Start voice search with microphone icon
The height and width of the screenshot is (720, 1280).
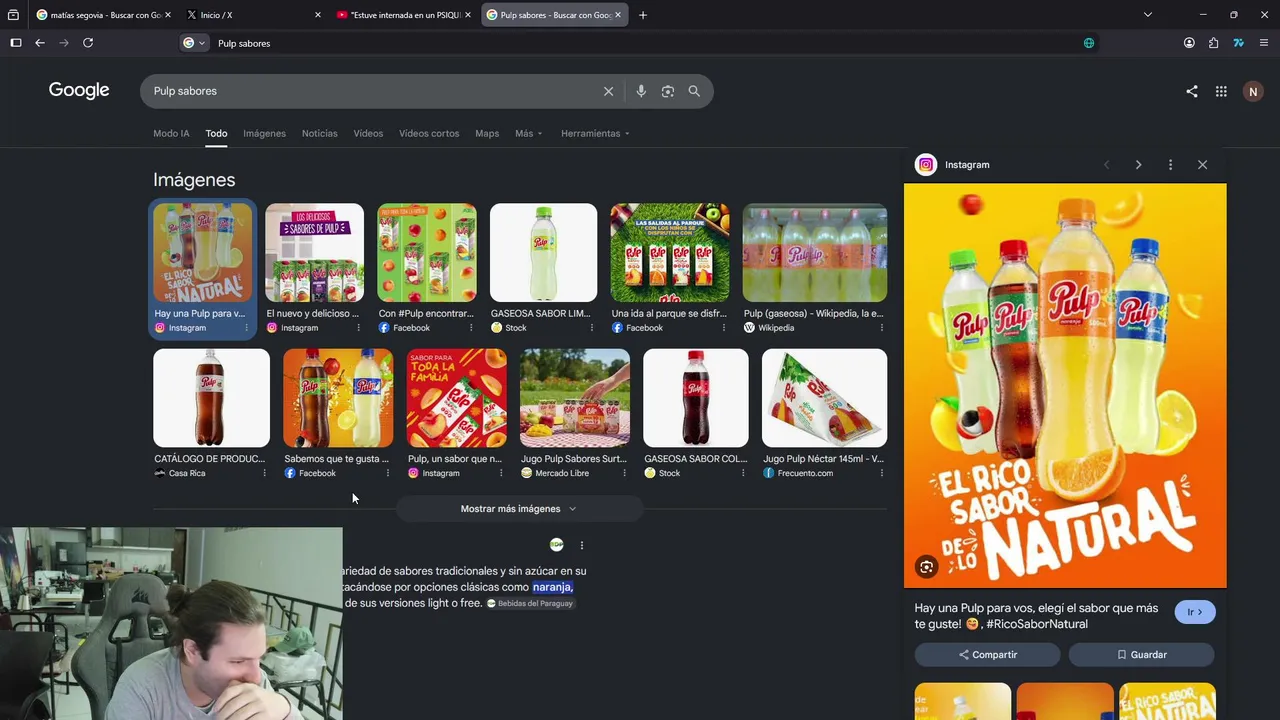641,91
